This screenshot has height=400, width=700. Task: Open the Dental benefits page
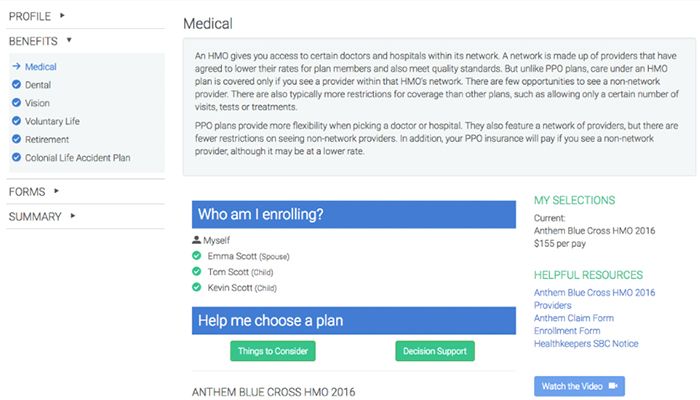click(39, 85)
